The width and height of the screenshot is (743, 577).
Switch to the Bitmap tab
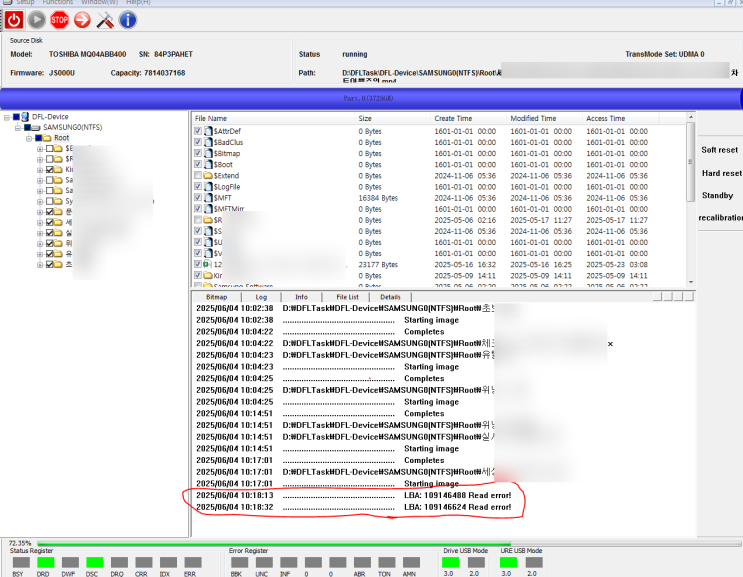217,297
